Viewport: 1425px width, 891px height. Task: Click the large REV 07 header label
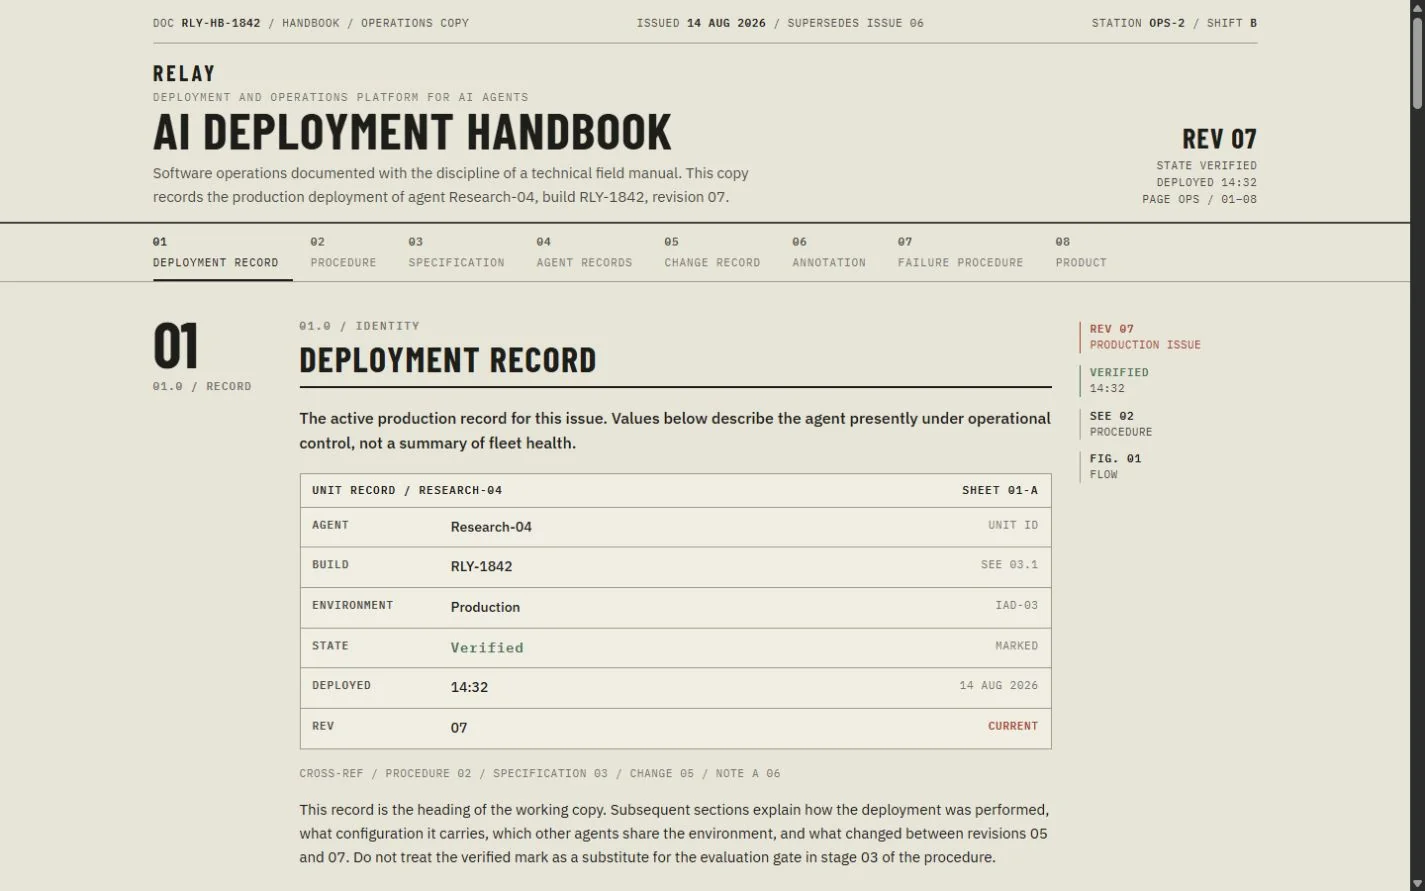tap(1219, 138)
